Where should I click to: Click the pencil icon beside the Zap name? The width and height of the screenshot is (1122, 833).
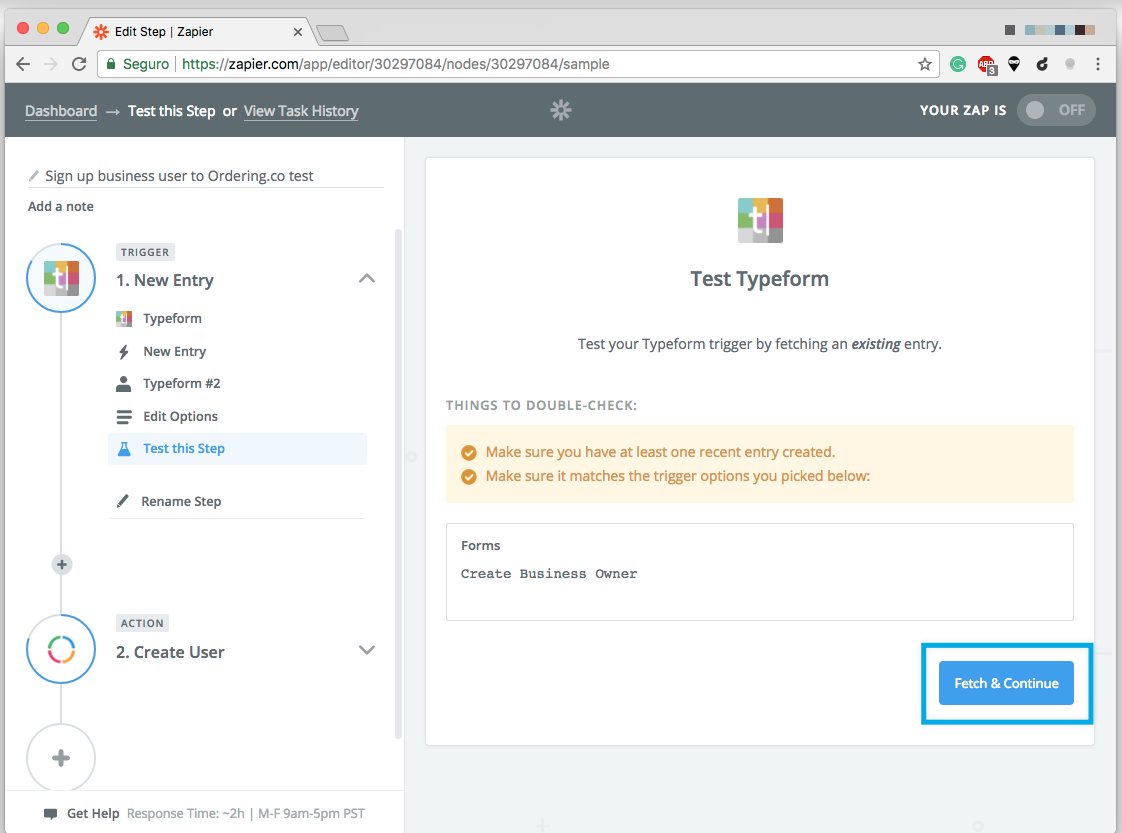coord(33,176)
